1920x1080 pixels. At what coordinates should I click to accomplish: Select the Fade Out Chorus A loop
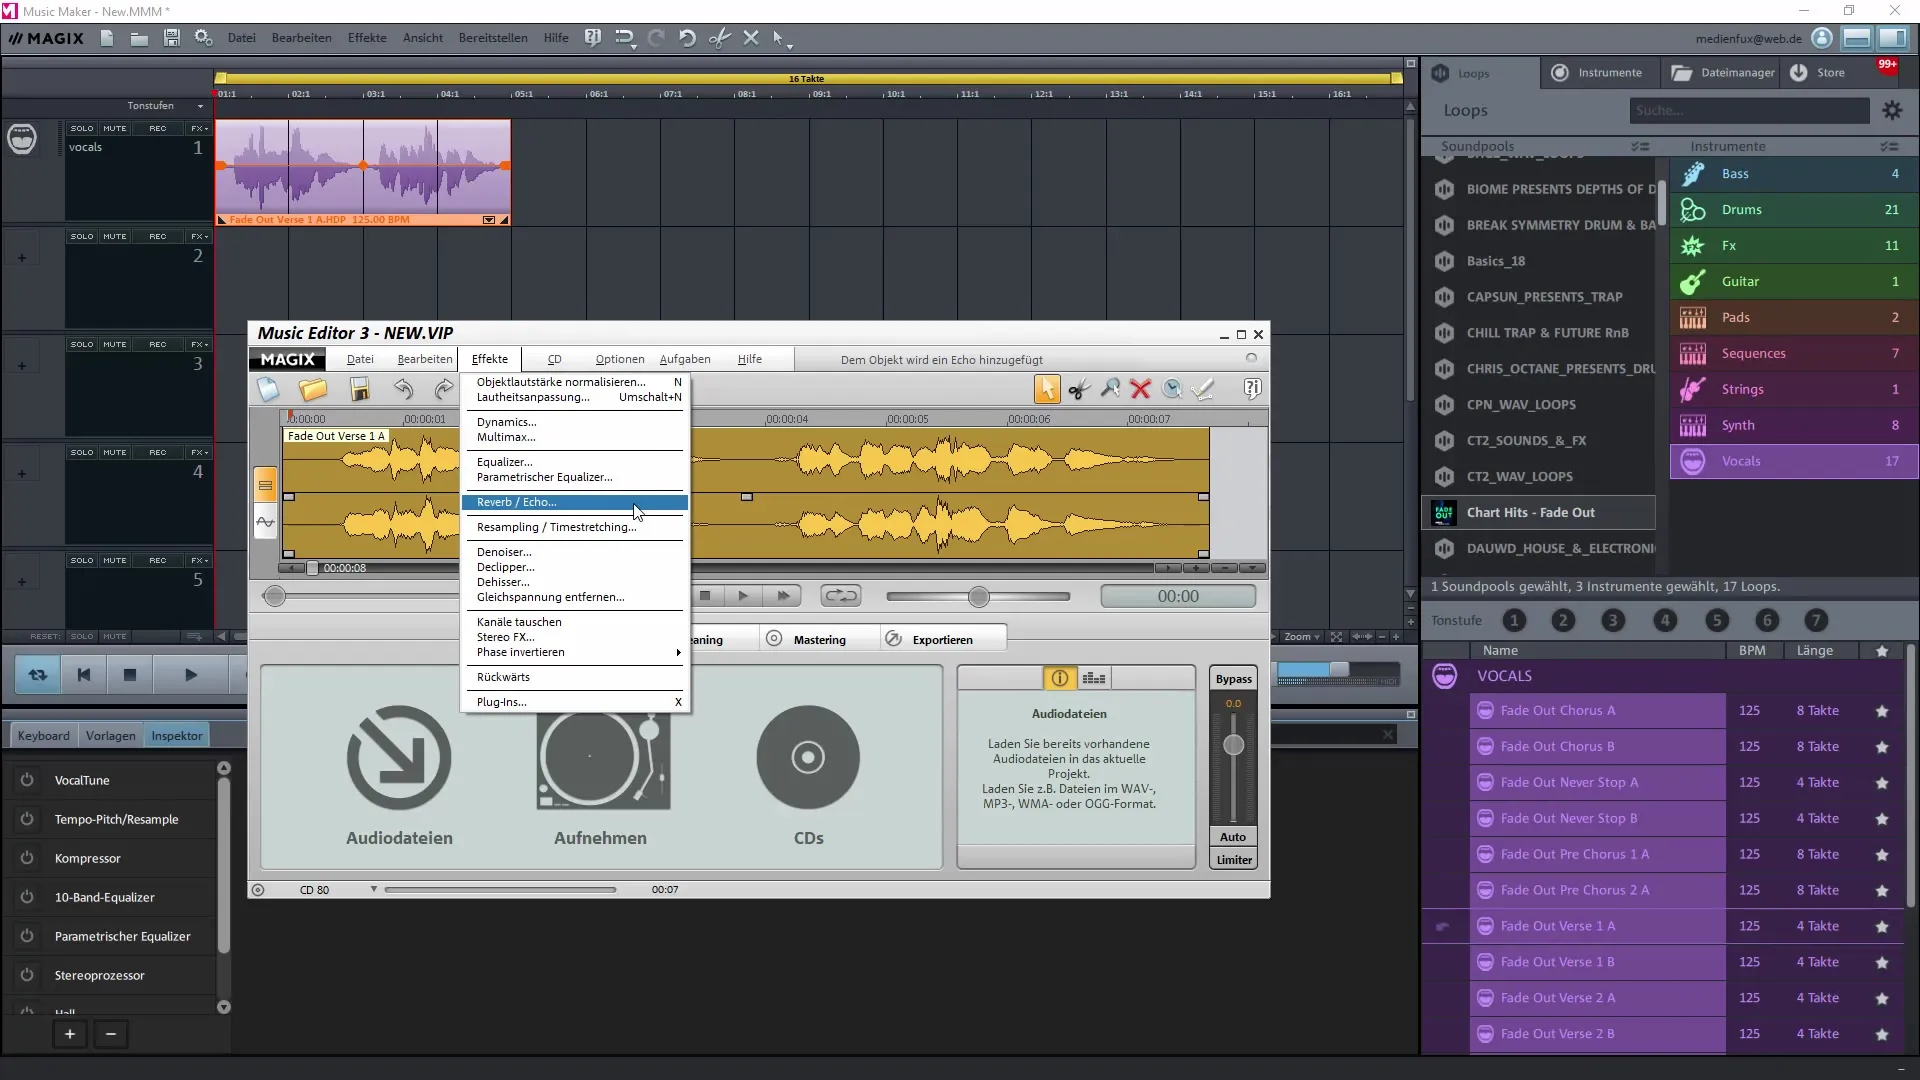pyautogui.click(x=1597, y=711)
